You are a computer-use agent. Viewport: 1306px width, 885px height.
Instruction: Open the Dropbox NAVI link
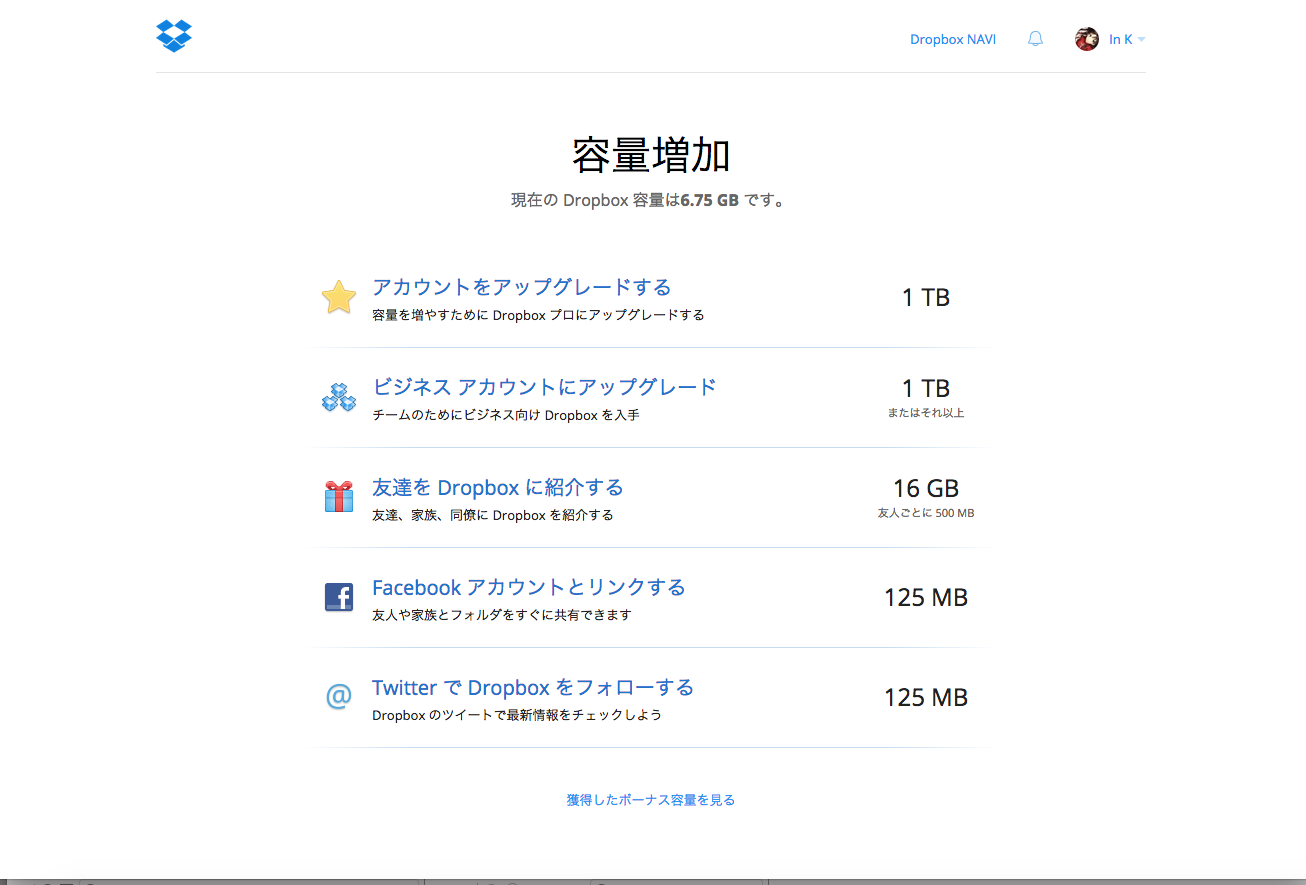952,40
